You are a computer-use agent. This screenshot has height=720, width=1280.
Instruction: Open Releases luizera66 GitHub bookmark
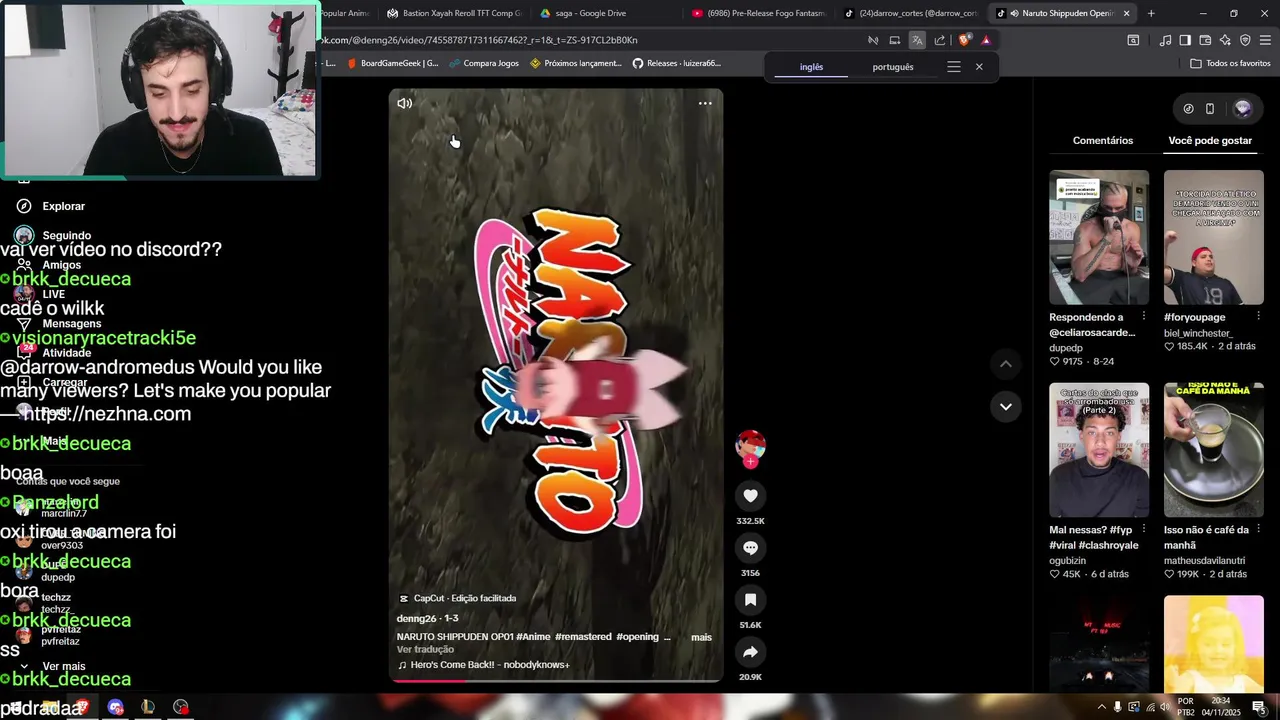(x=677, y=63)
